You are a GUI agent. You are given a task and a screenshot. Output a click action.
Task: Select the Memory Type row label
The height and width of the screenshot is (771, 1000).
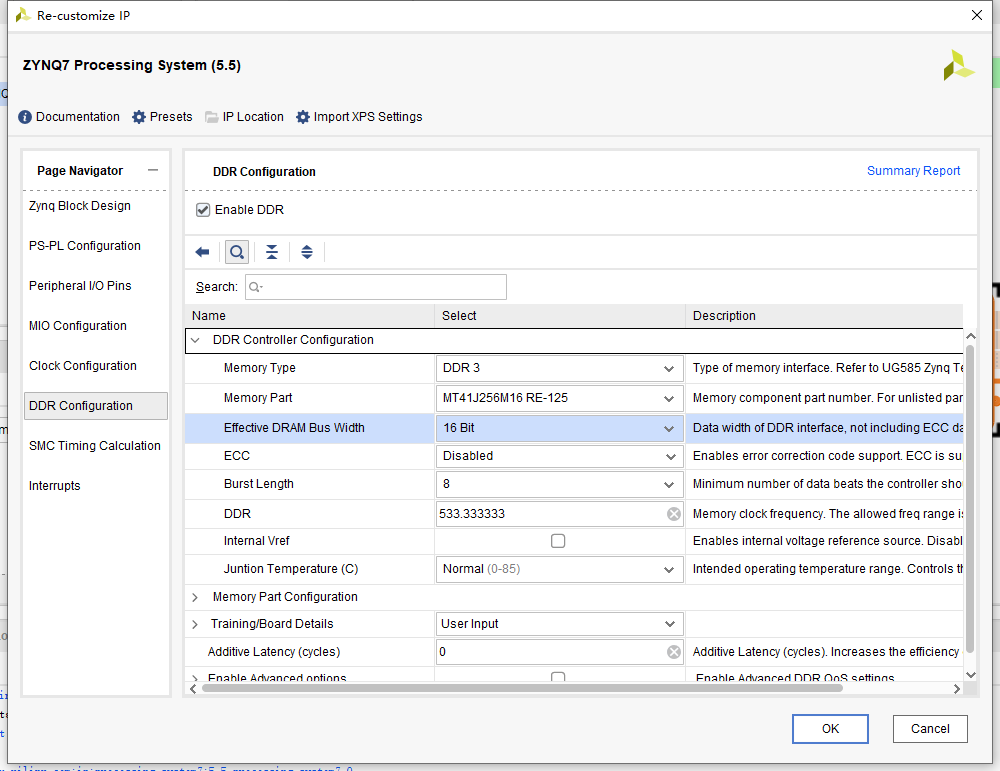260,368
